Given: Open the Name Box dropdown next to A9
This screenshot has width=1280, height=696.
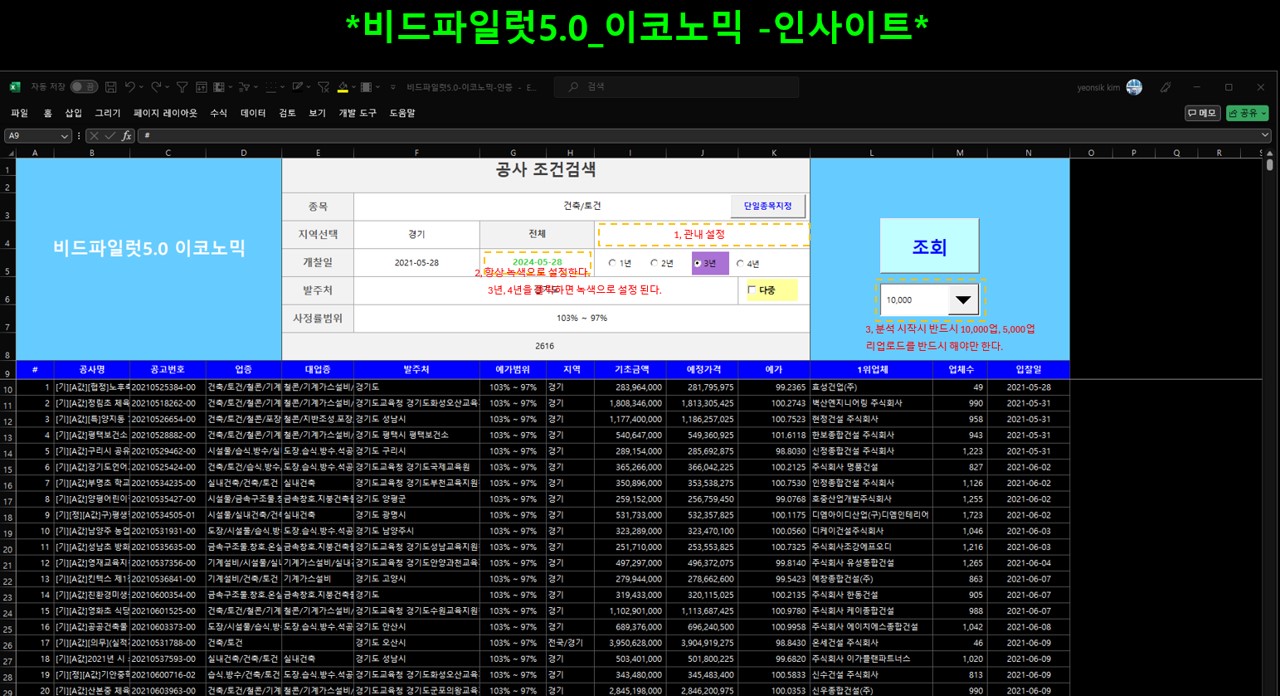Looking at the screenshot, I should tap(64, 135).
